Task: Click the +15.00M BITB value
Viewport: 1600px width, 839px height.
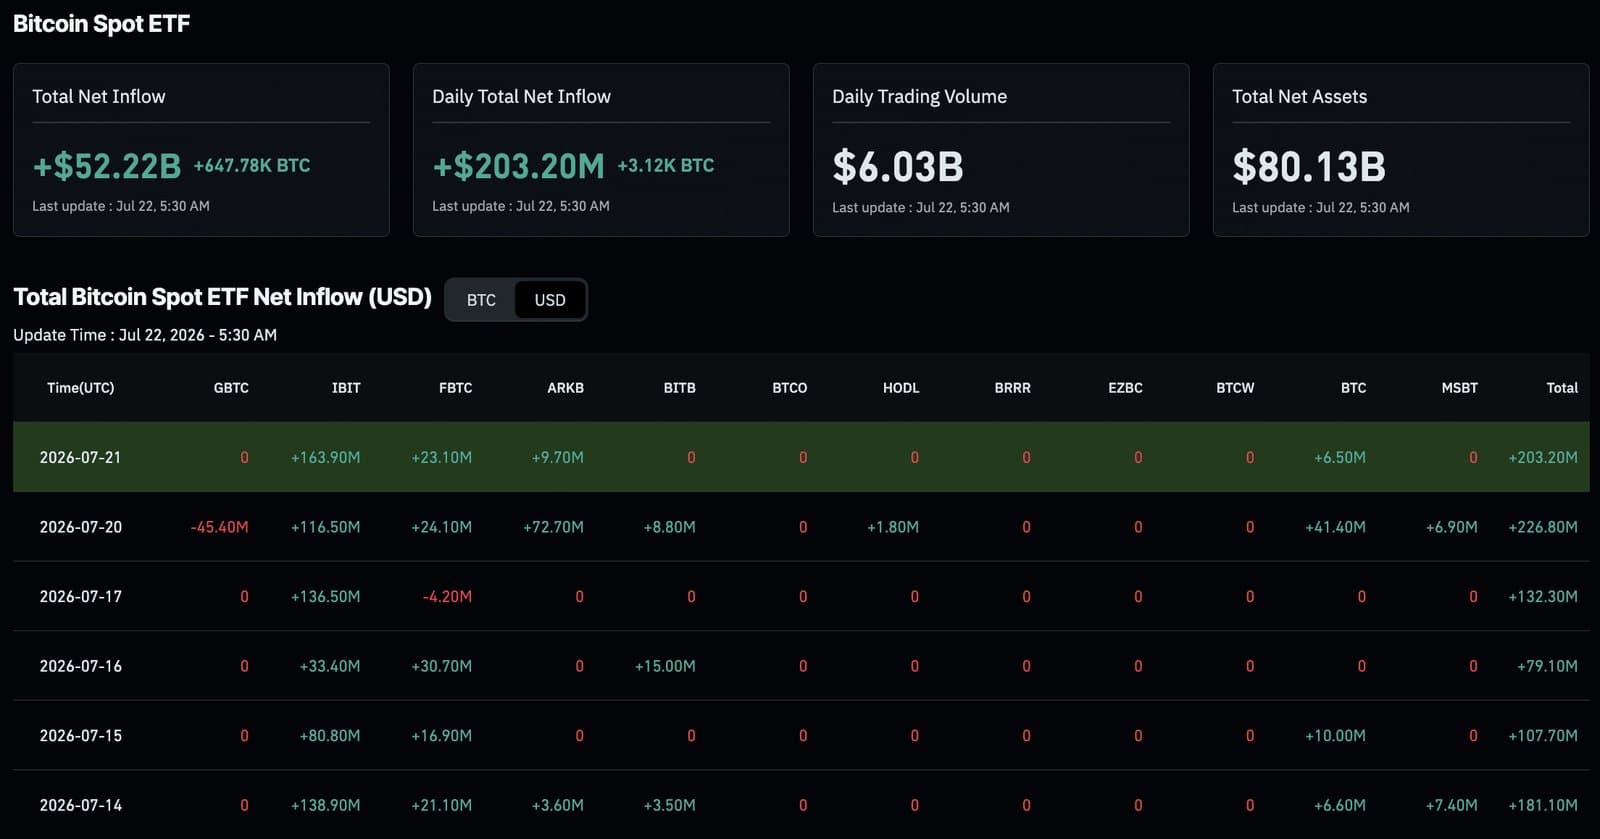Action: coord(665,666)
